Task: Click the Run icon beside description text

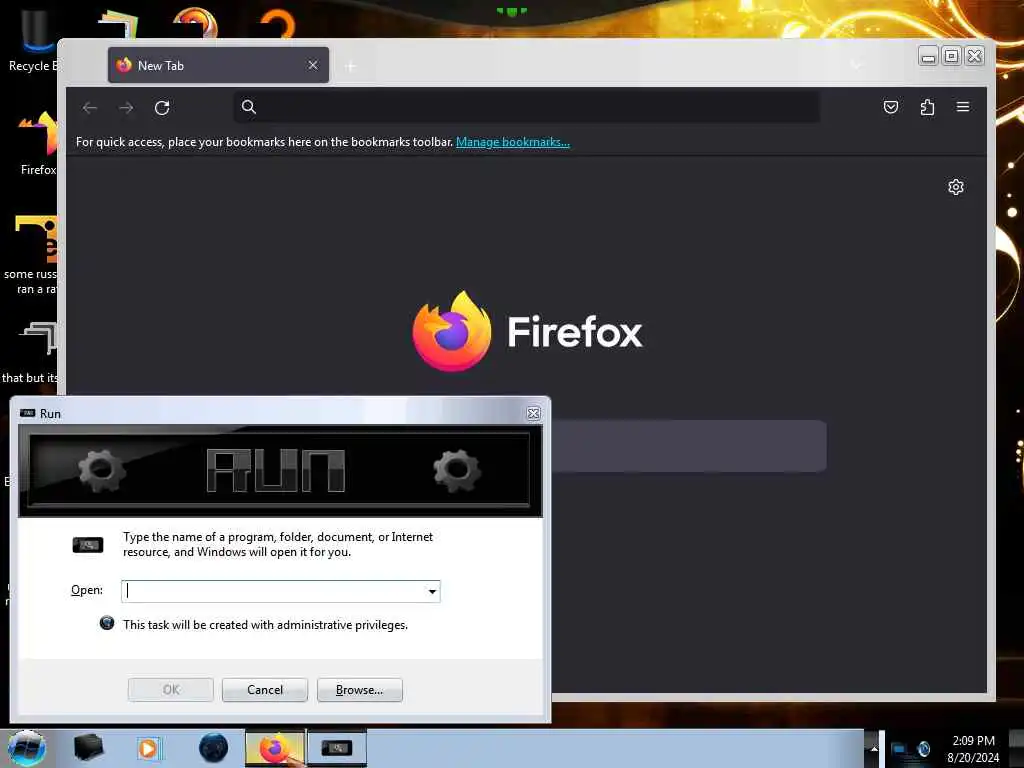Action: [88, 545]
